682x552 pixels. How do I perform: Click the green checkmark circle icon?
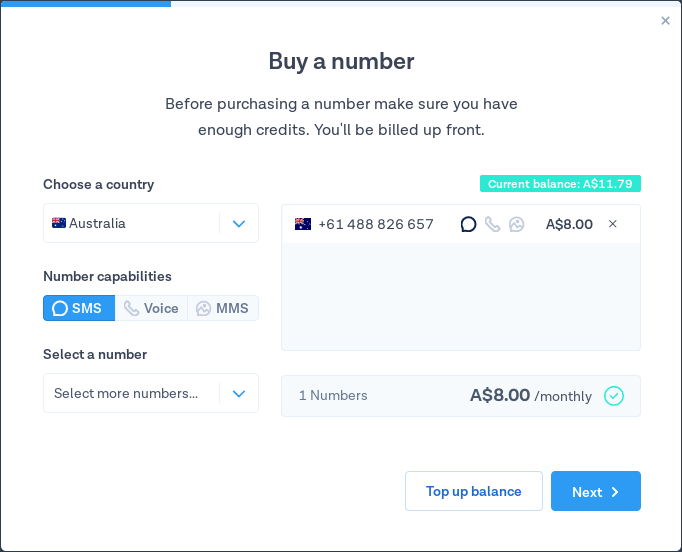click(614, 396)
